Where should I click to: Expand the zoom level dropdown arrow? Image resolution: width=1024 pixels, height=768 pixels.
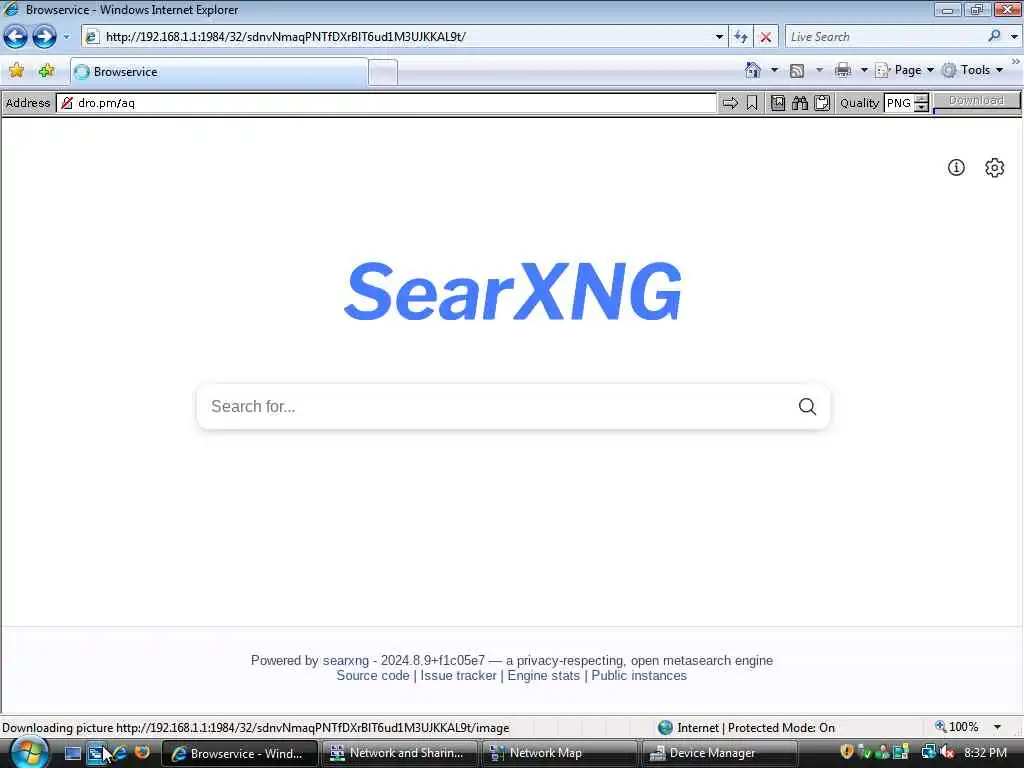coord(997,727)
